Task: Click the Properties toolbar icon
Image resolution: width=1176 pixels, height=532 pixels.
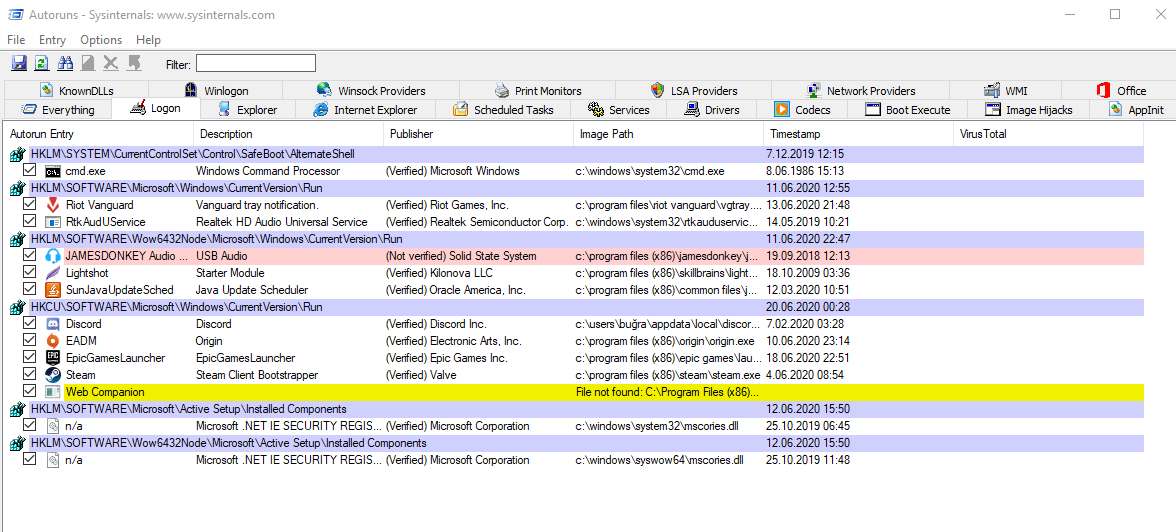Action: tap(88, 64)
